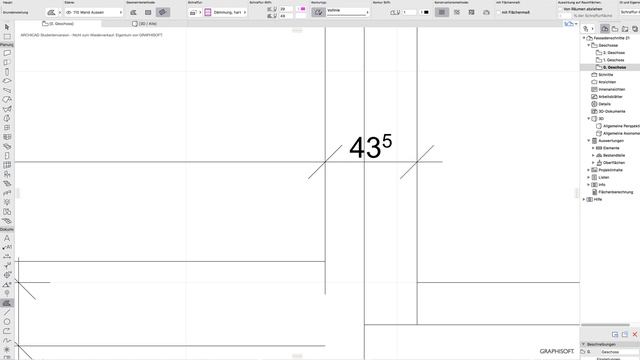Collapse the Geschosse folder in Navigator
Screen dimensions: 640x360
(589, 45)
